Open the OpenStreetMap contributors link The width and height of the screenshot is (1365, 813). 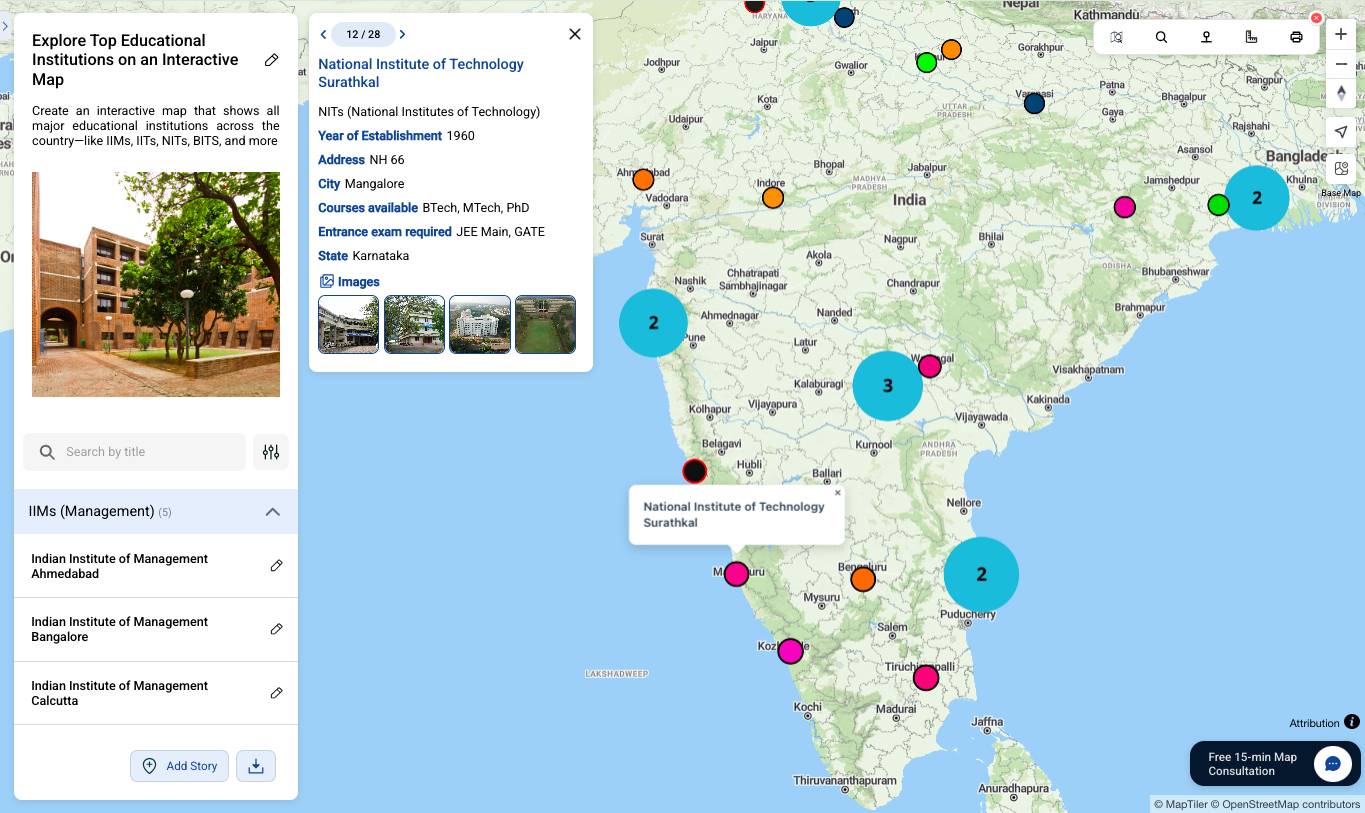(1286, 804)
